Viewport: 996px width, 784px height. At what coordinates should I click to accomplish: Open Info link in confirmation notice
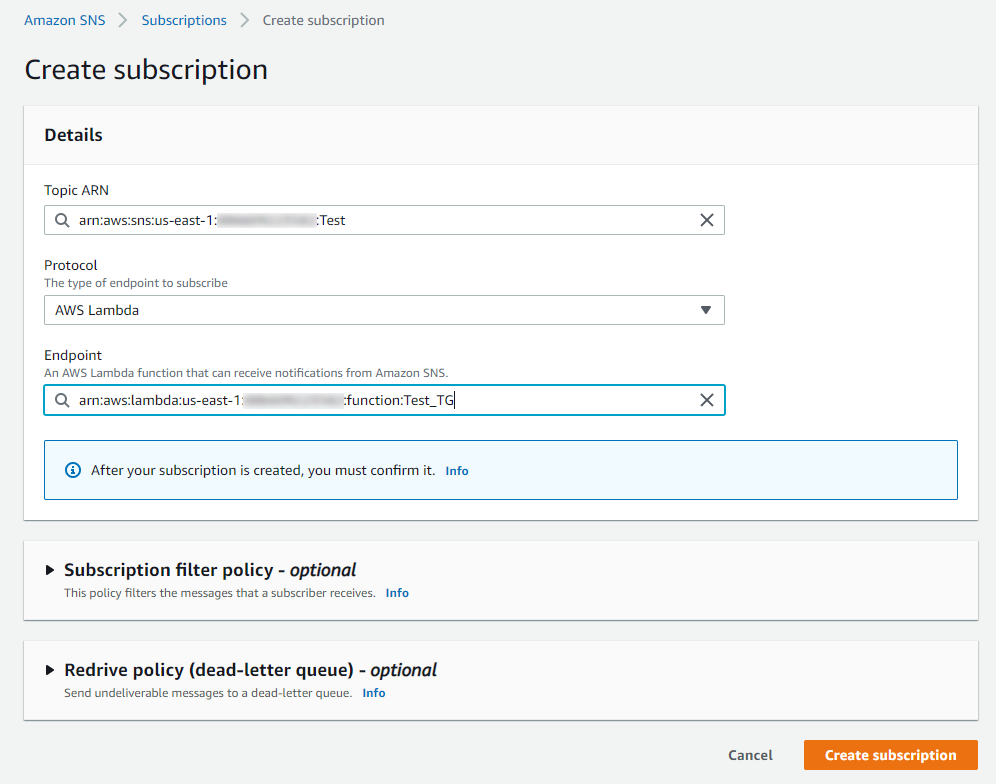(x=457, y=471)
